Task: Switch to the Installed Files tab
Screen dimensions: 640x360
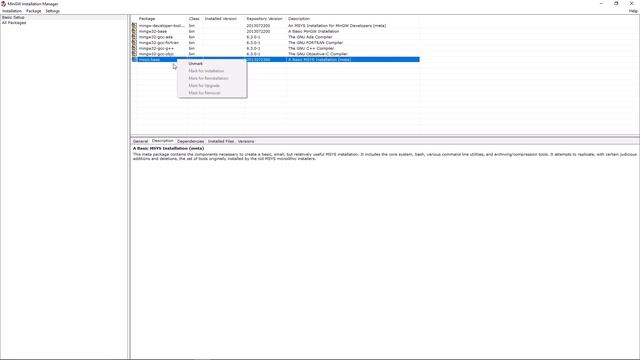Action: (x=221, y=141)
